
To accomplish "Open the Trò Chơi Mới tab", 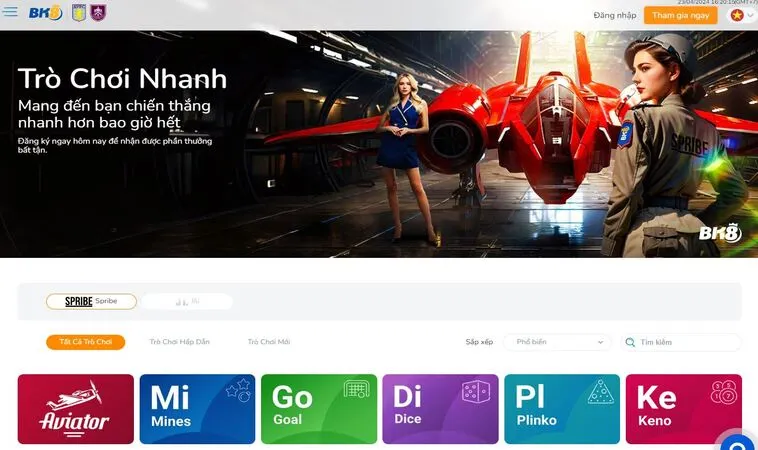I will click(269, 342).
